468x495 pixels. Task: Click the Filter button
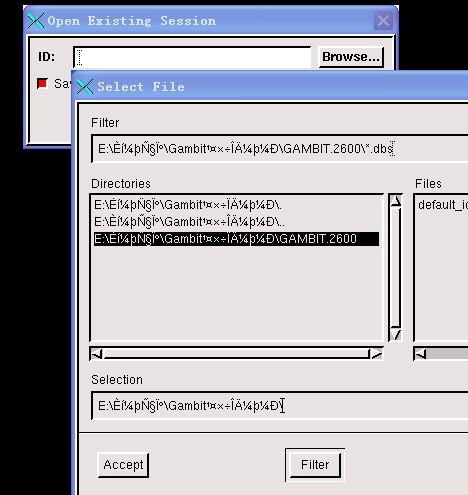tap(315, 465)
